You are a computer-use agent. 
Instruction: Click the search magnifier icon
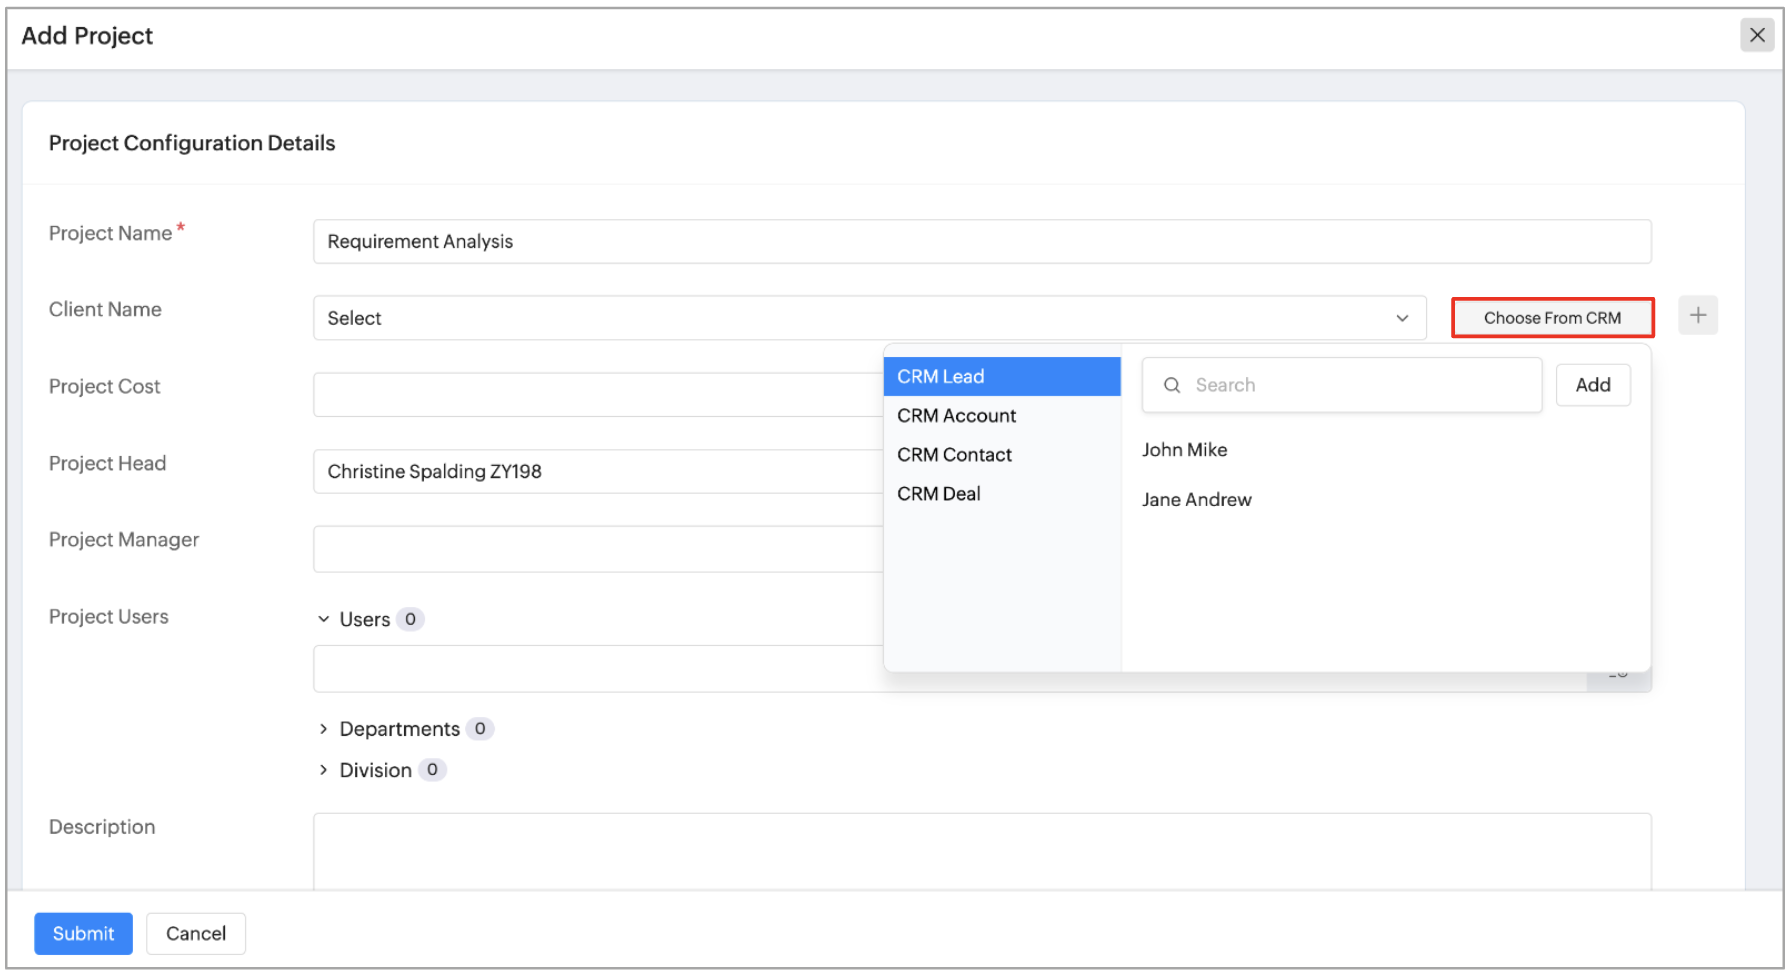click(1172, 385)
